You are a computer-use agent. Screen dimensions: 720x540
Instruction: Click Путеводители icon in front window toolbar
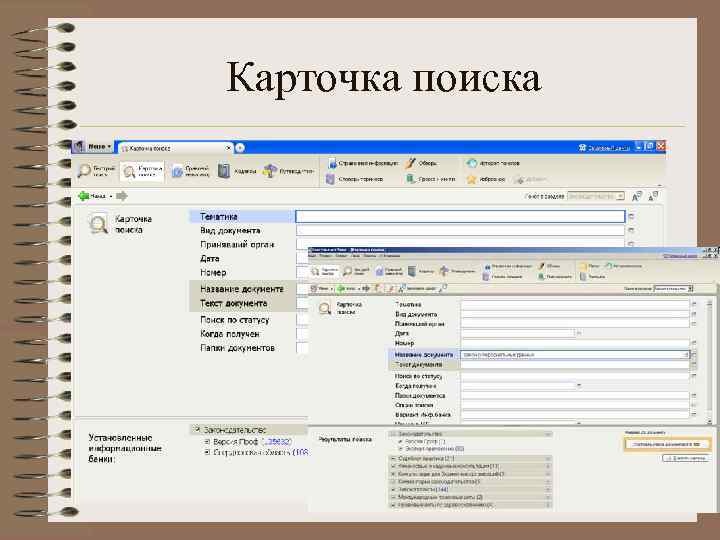(x=444, y=271)
